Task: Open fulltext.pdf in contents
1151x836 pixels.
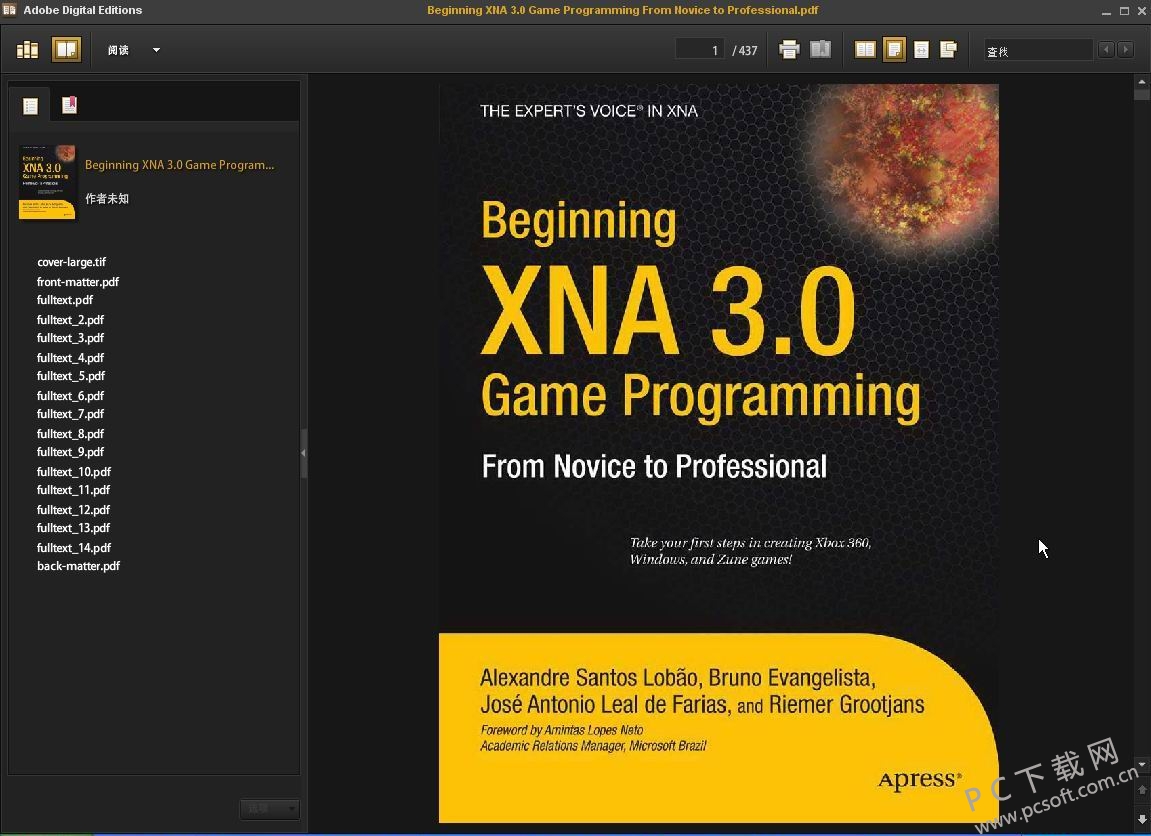Action: 65,300
